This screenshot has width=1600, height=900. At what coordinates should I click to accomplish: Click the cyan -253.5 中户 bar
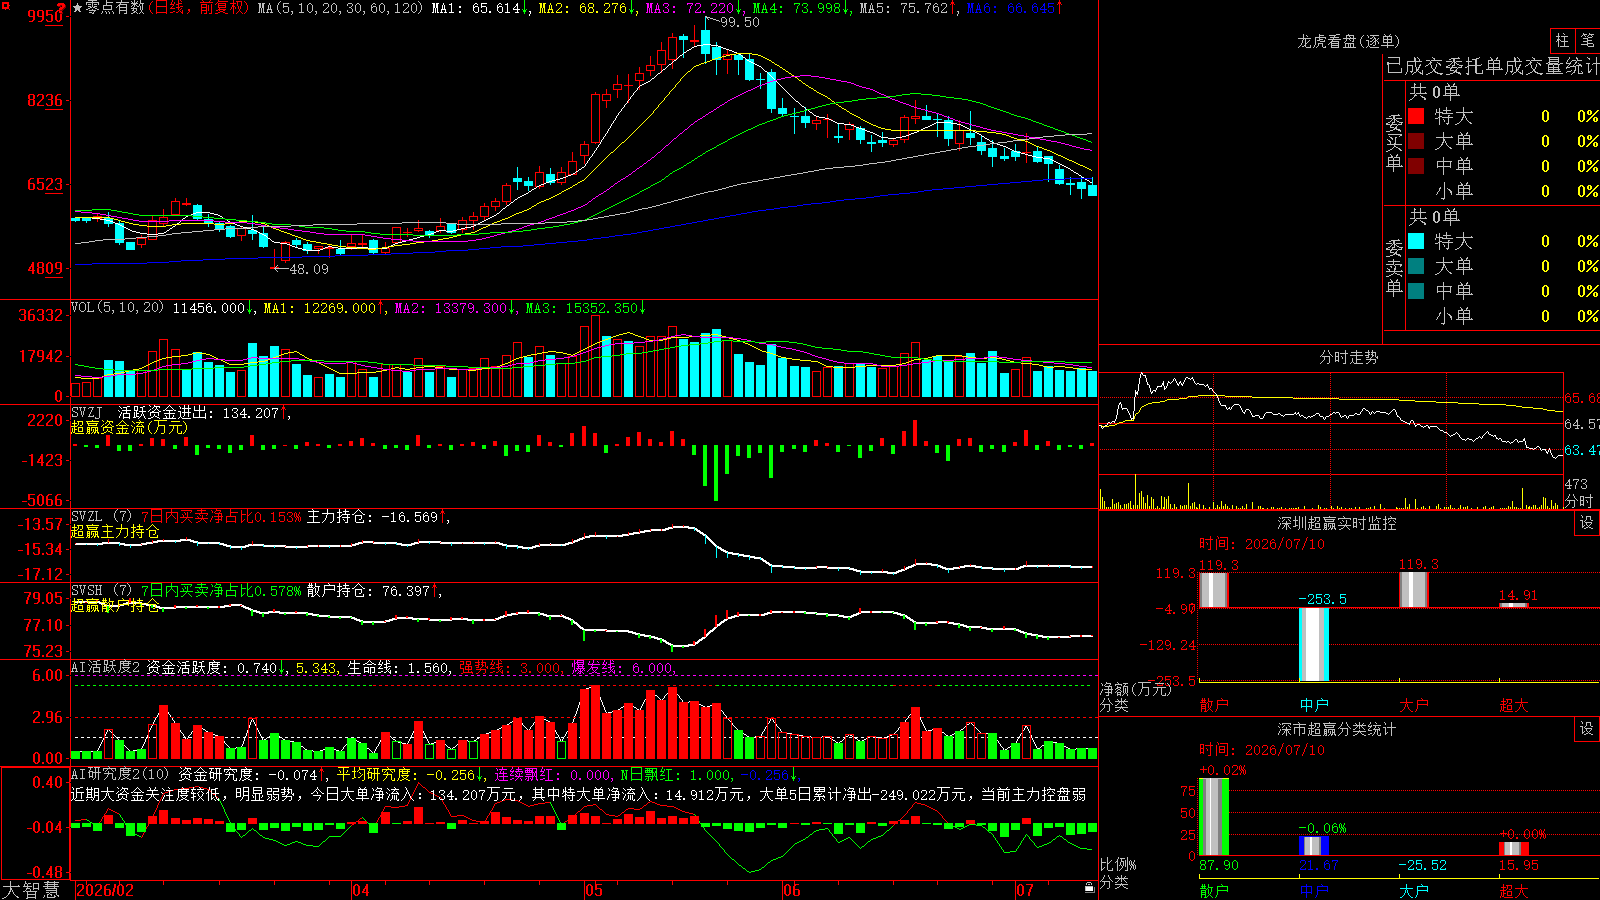1314,644
